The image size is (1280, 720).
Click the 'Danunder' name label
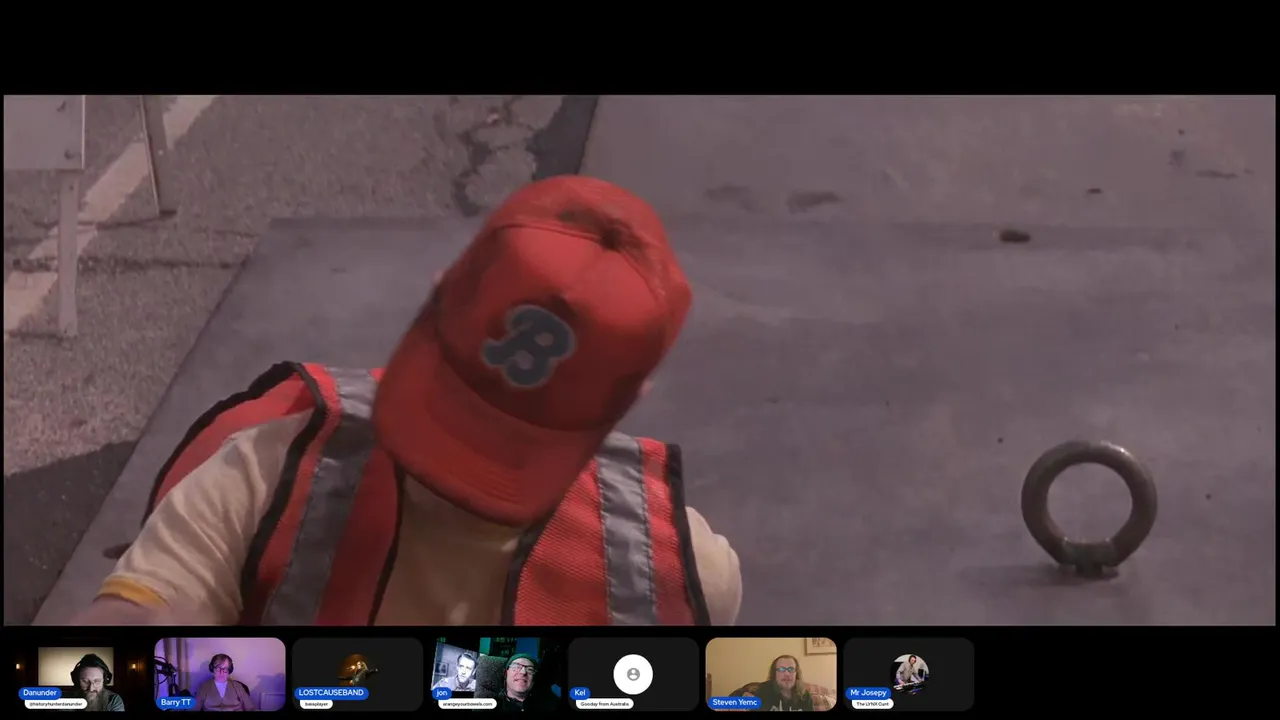40,693
